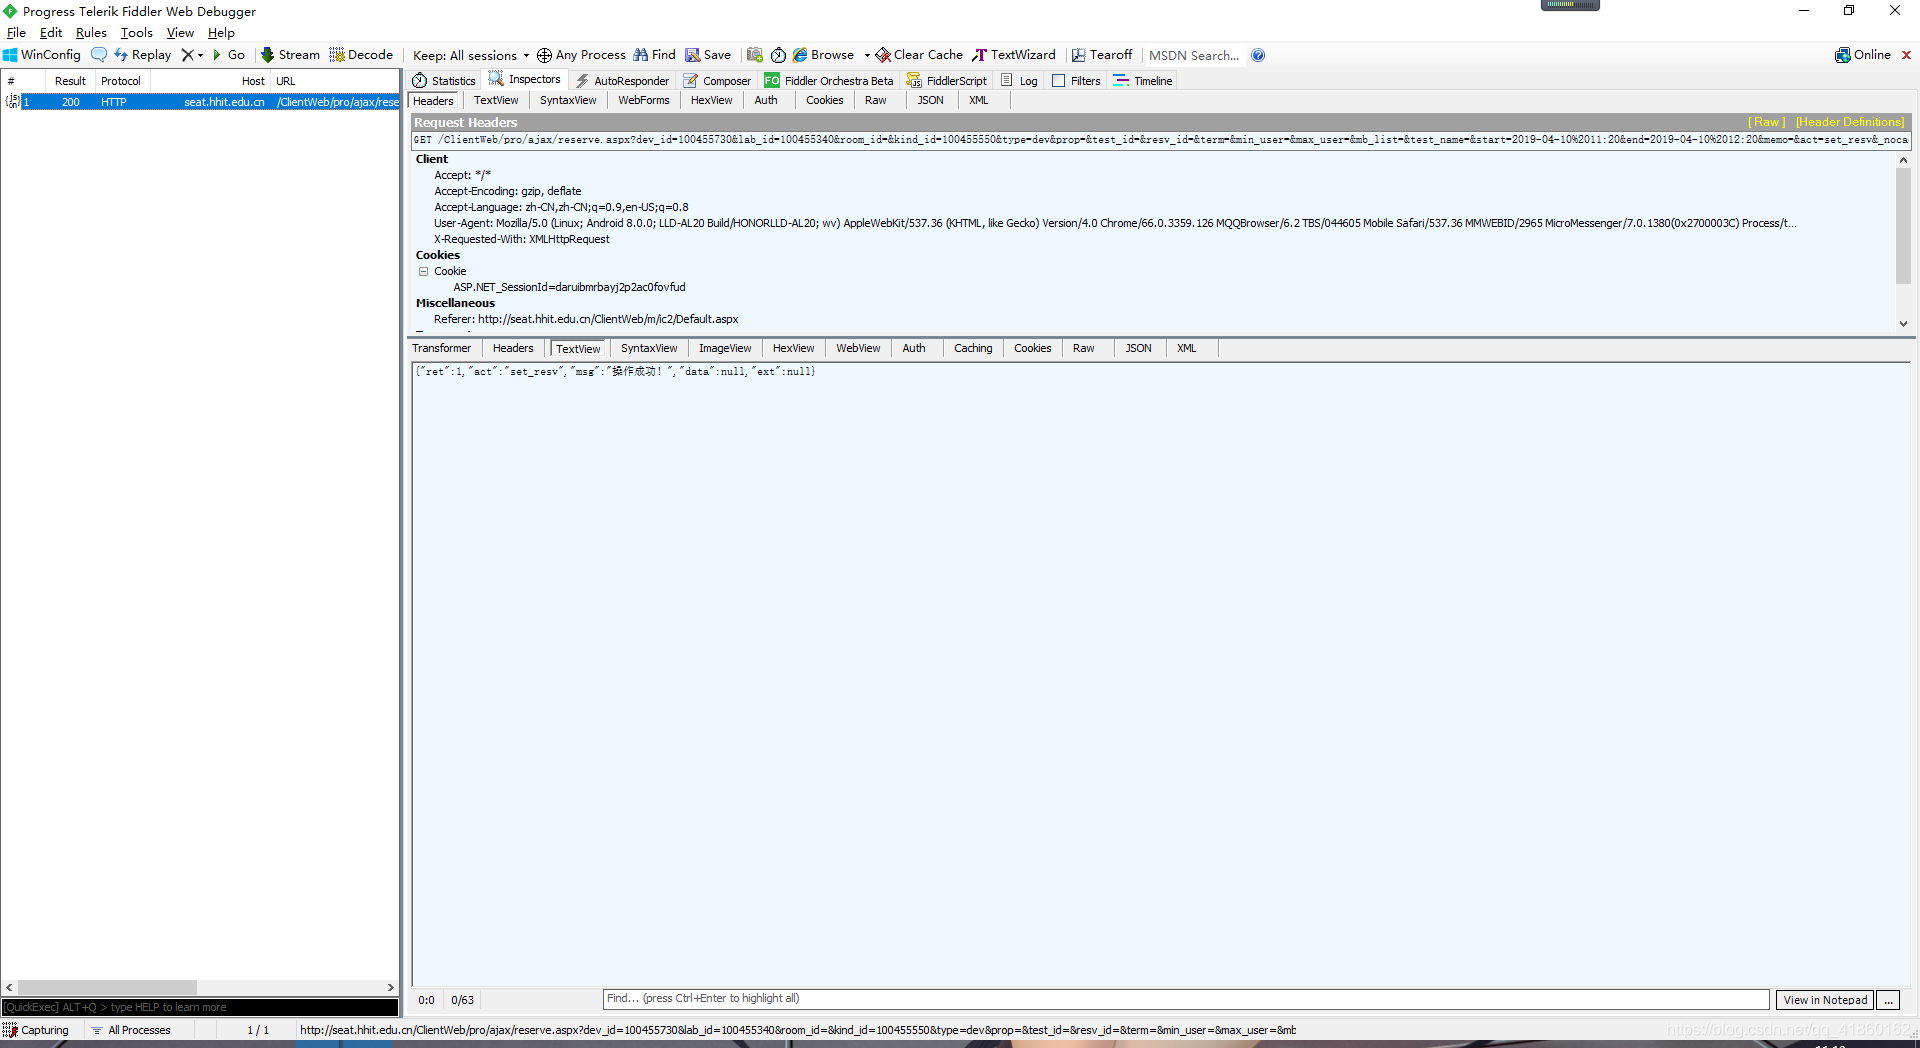Open the Tools menu
This screenshot has height=1048, width=1920.
137,33
